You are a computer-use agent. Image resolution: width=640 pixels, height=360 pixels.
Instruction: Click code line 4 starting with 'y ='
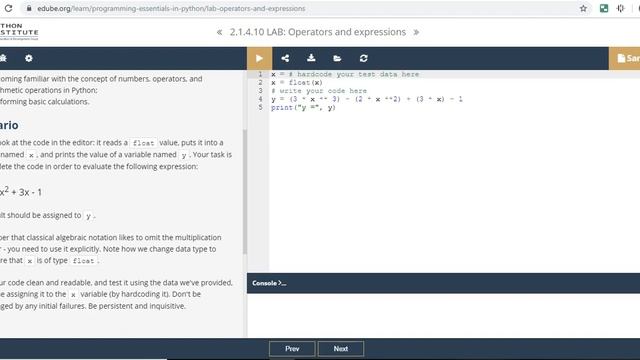tap(367, 99)
